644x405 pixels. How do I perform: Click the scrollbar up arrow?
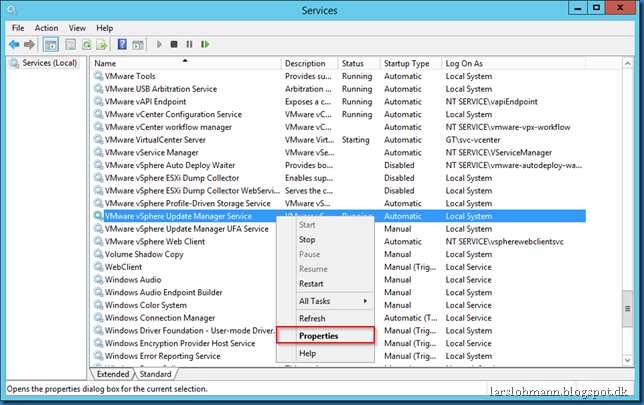[x=628, y=63]
